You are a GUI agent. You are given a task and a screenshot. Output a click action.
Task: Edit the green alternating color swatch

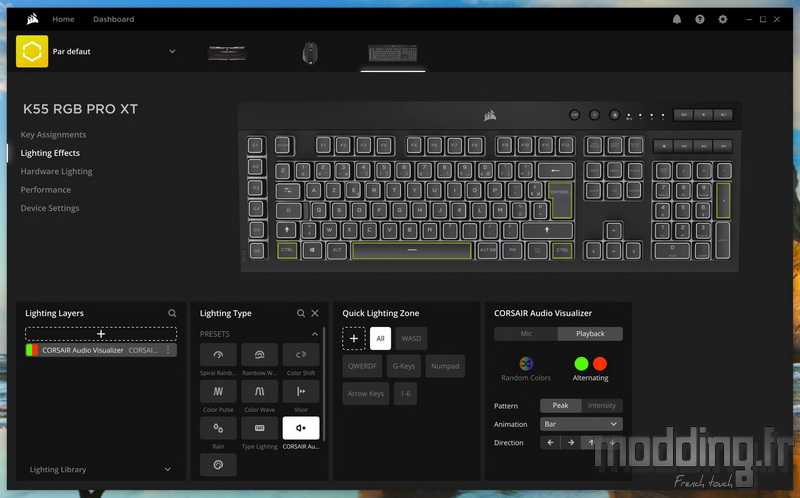(581, 363)
